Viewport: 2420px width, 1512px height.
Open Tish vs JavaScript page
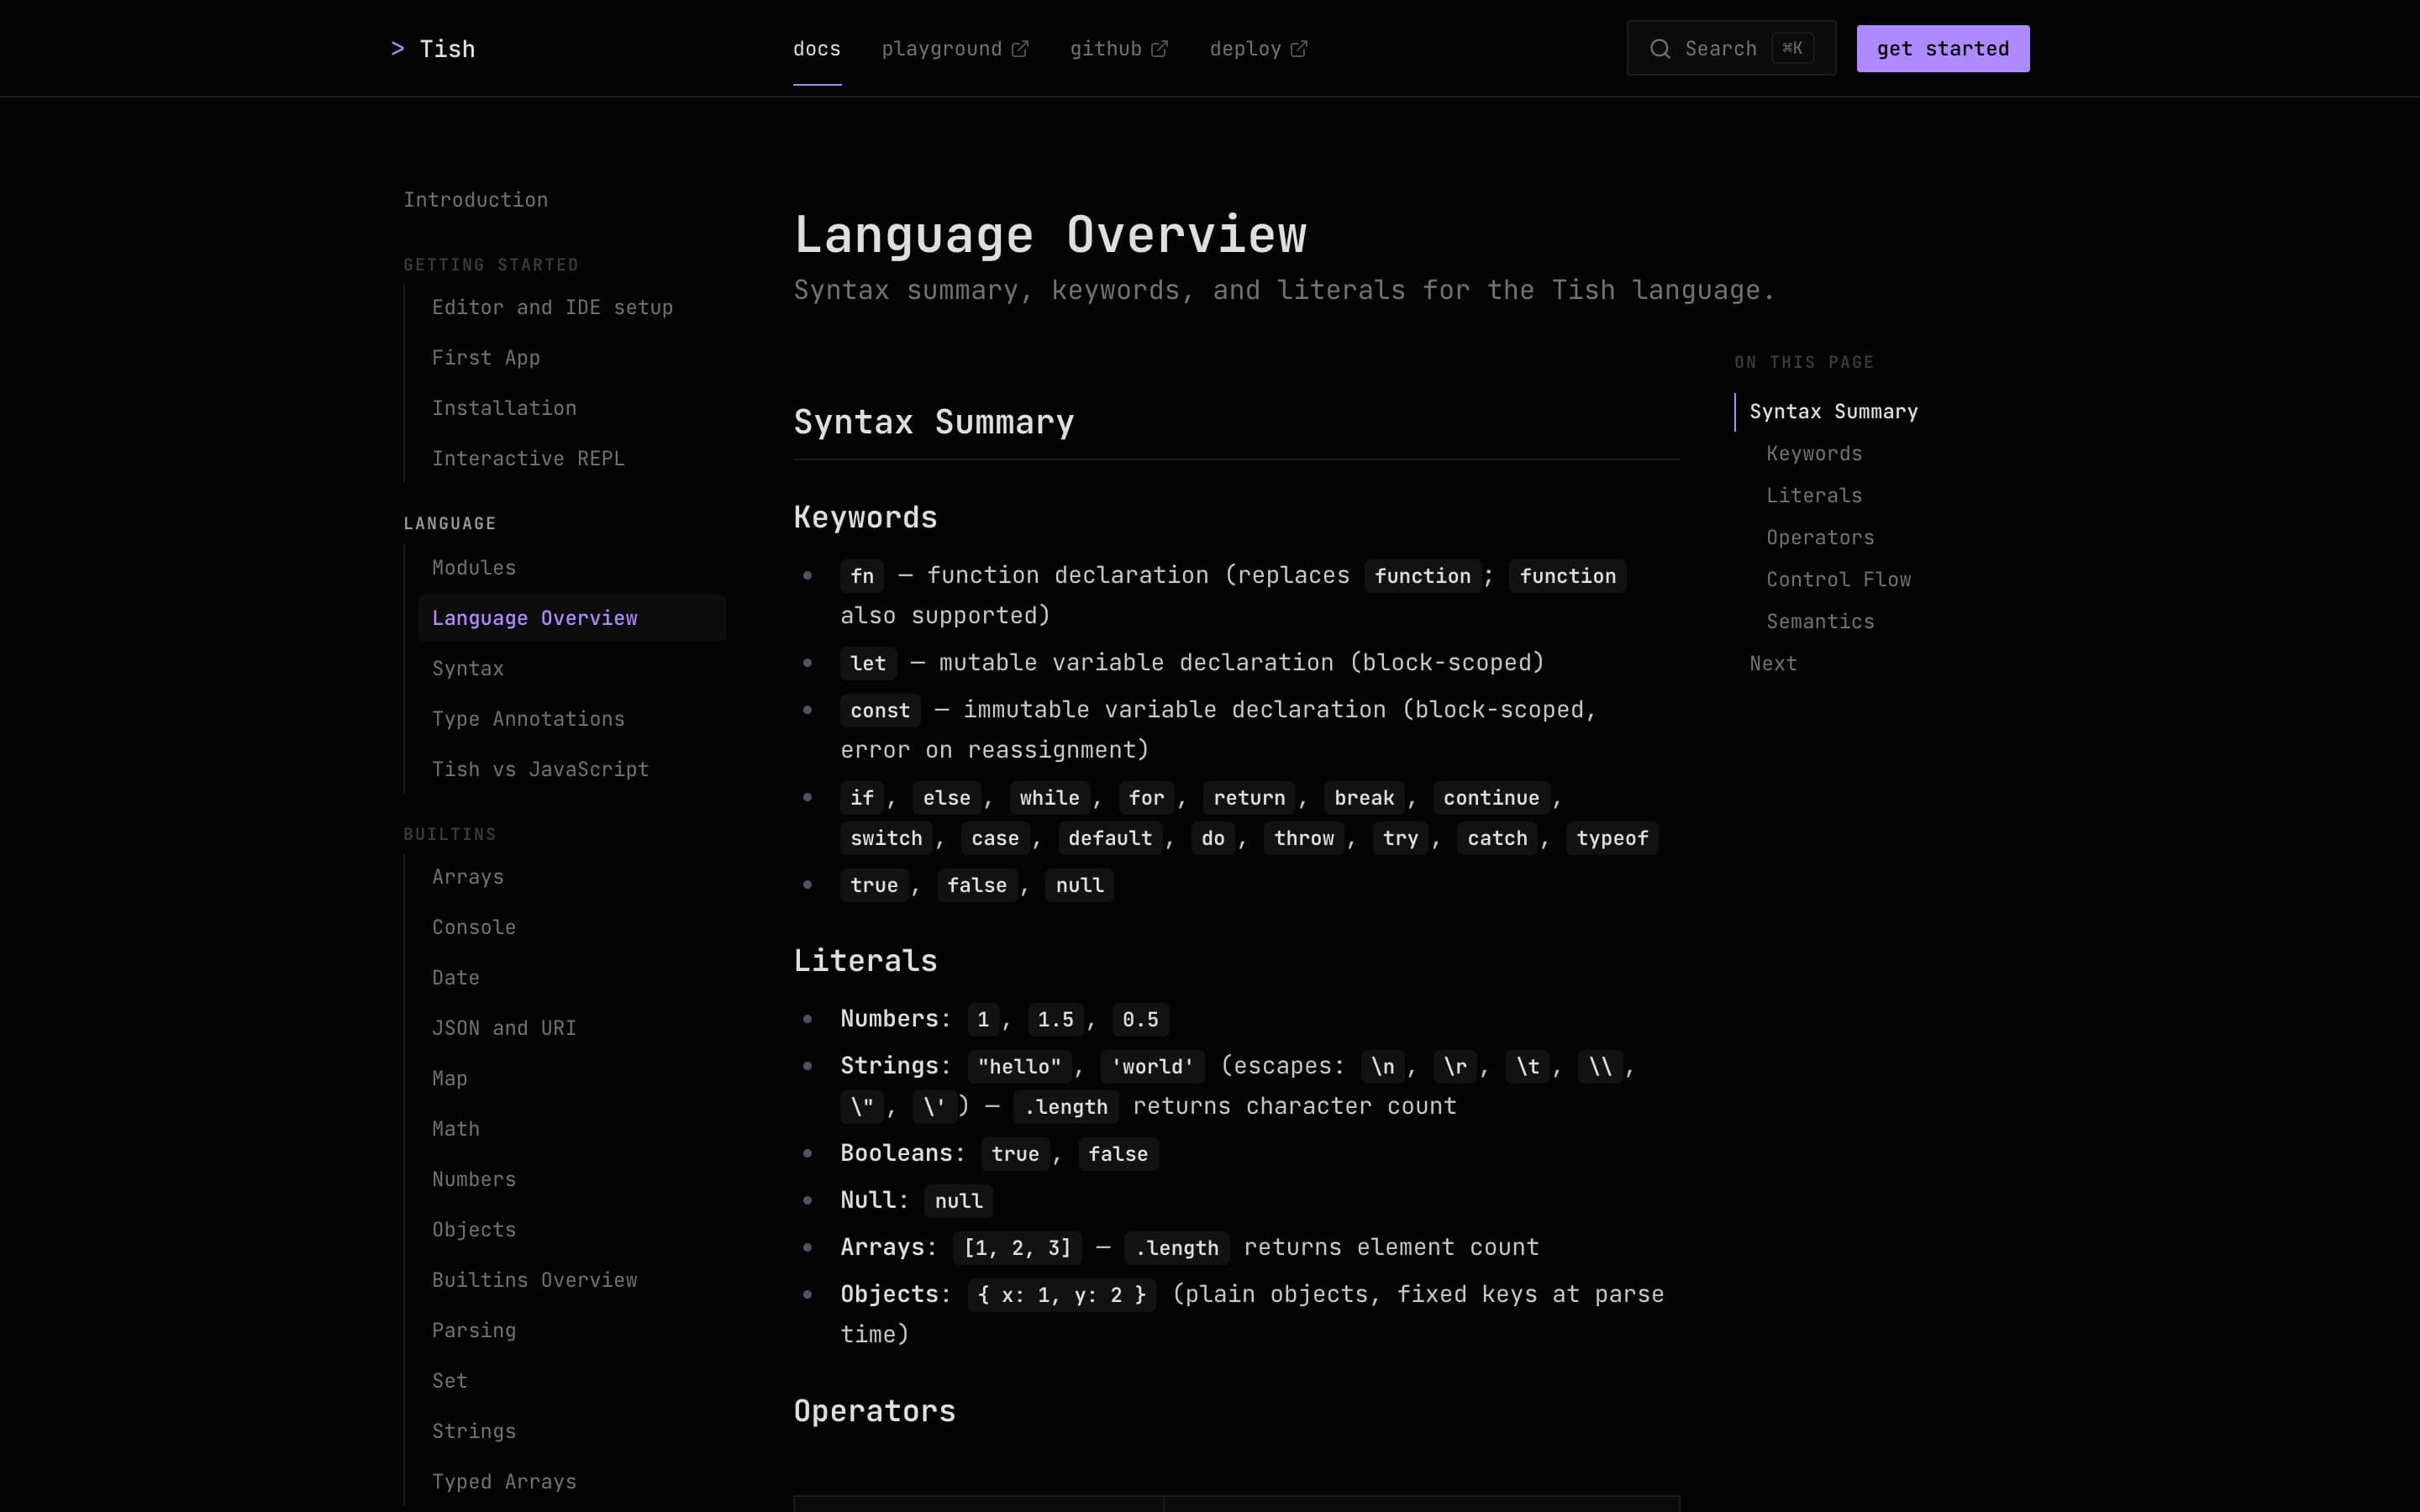coord(540,770)
